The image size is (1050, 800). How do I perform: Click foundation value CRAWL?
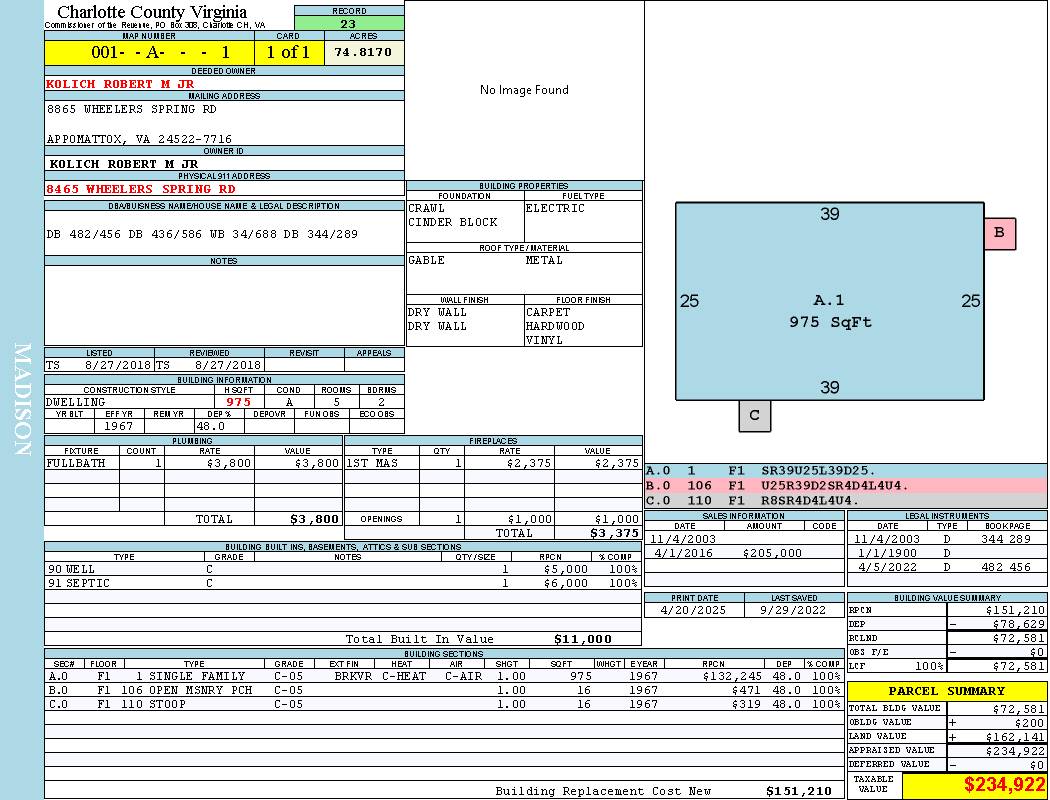pos(427,208)
